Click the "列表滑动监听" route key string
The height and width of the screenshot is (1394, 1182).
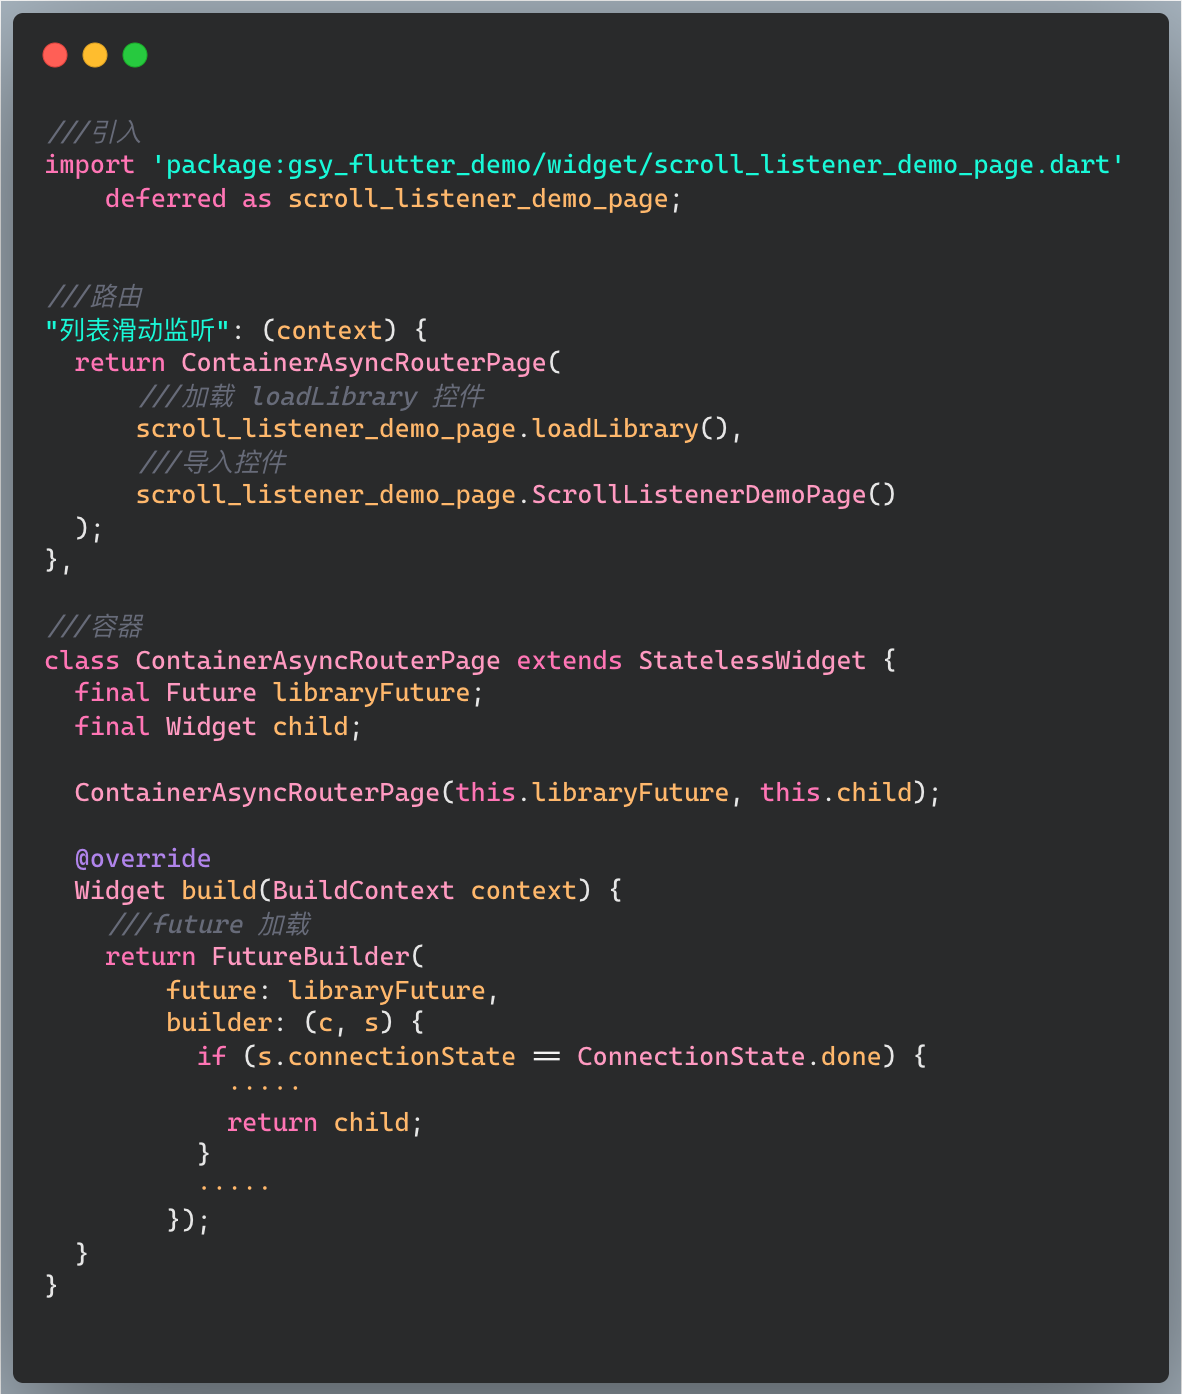[x=137, y=330]
